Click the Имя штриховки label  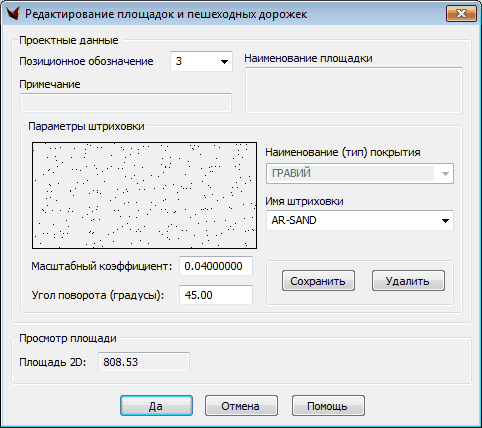click(304, 201)
